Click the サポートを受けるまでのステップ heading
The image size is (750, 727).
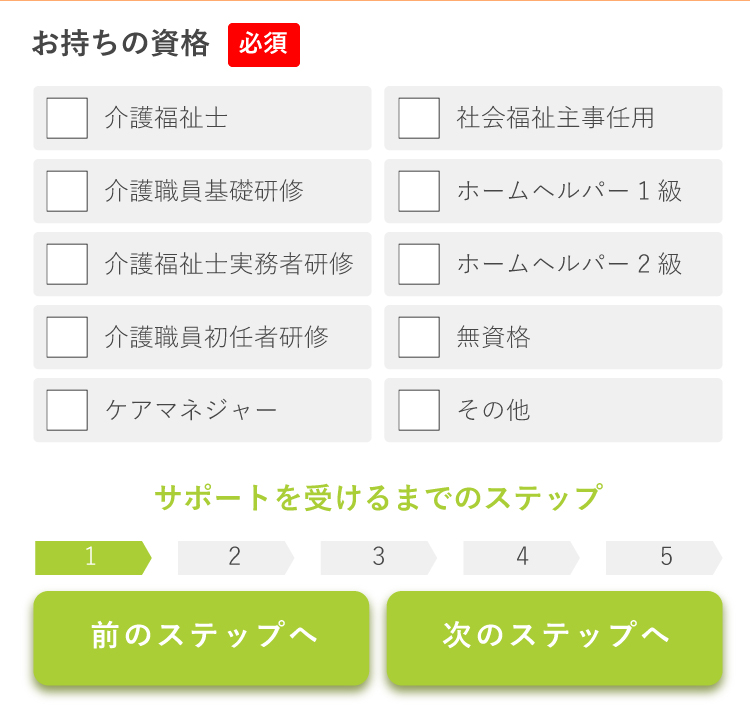point(378,497)
